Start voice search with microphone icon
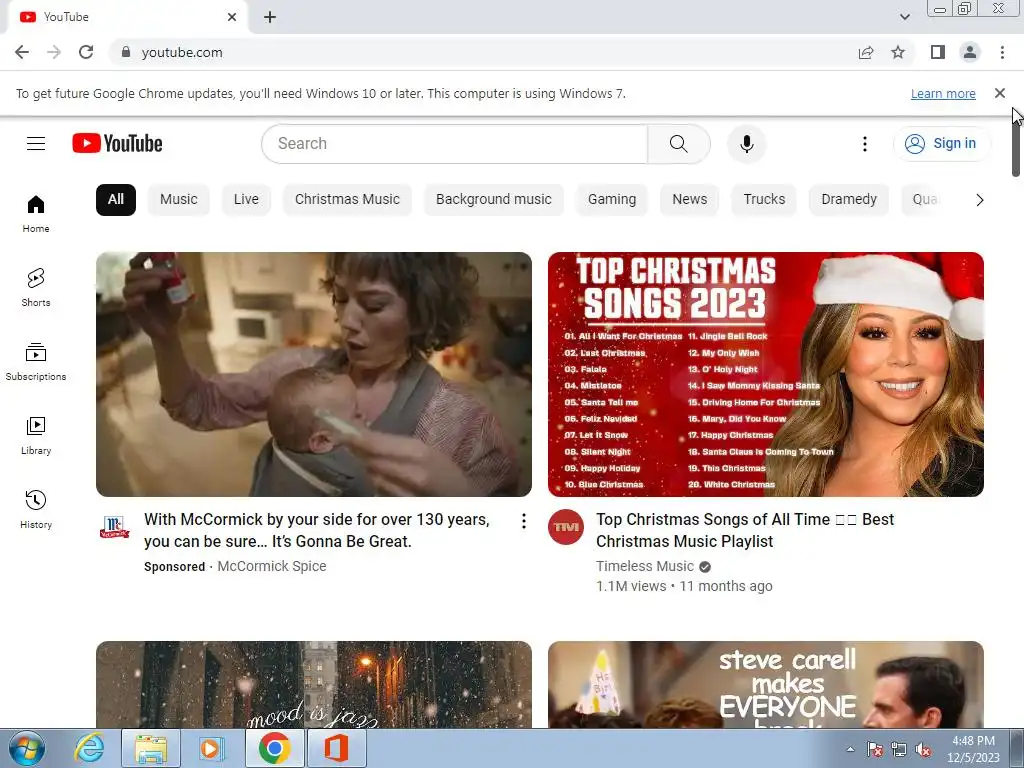Viewport: 1024px width, 768px height. pos(746,144)
